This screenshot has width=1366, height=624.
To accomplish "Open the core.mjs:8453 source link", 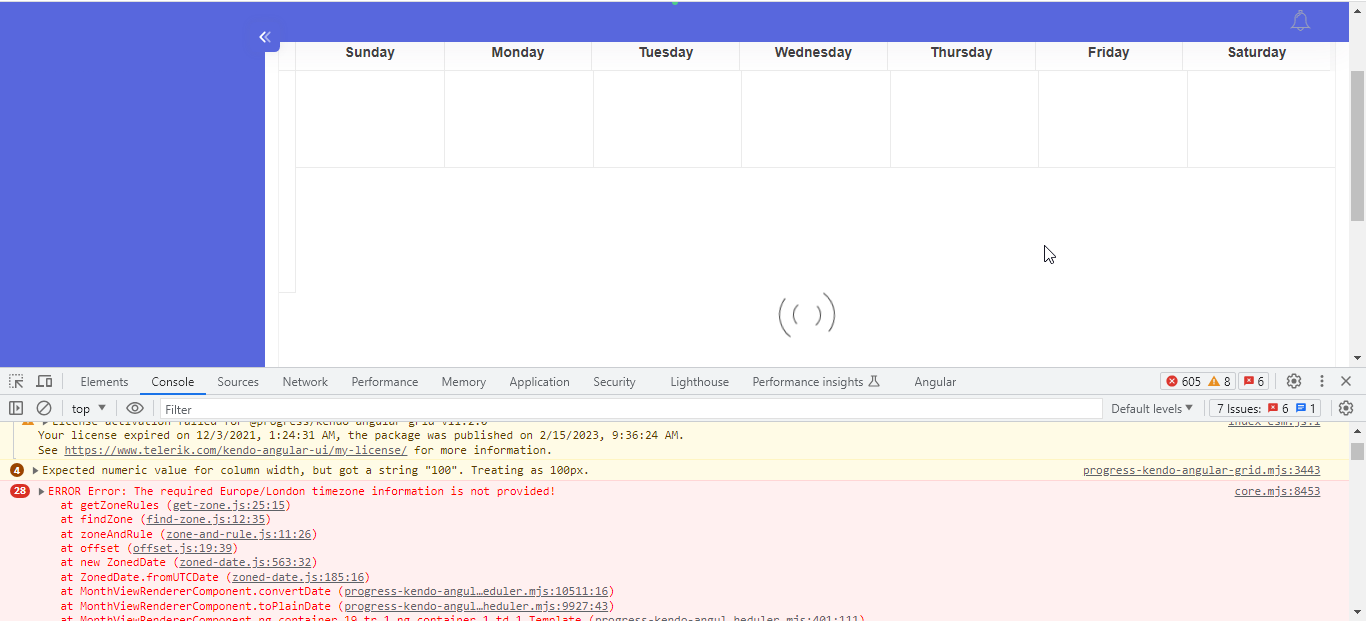I will click(1277, 492).
